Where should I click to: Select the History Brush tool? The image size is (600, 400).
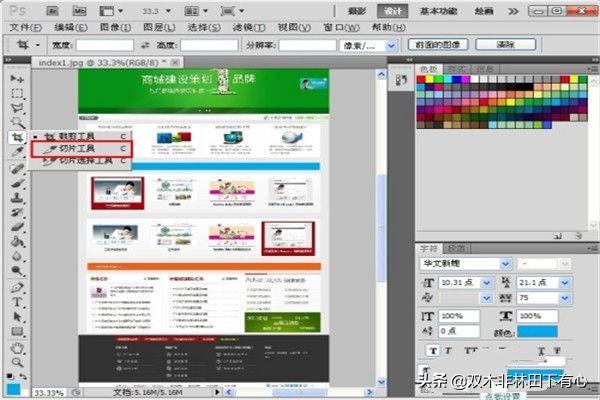click(17, 212)
